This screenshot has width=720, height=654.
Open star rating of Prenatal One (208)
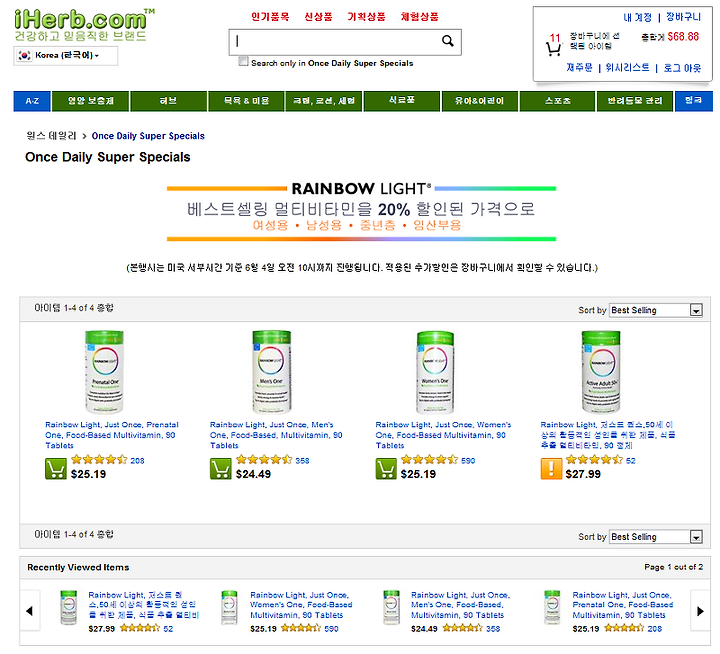(99, 459)
